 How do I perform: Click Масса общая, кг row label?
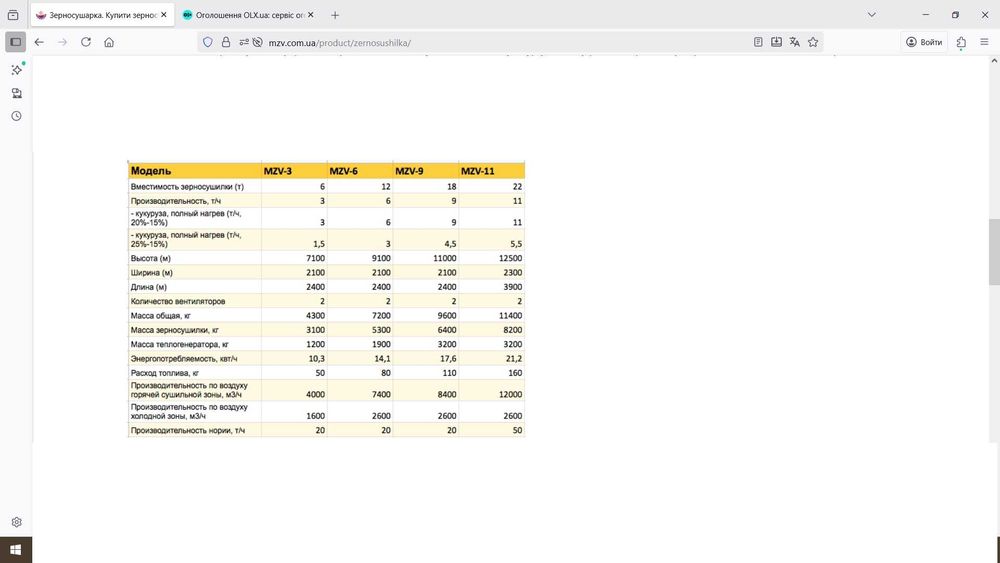tap(160, 316)
